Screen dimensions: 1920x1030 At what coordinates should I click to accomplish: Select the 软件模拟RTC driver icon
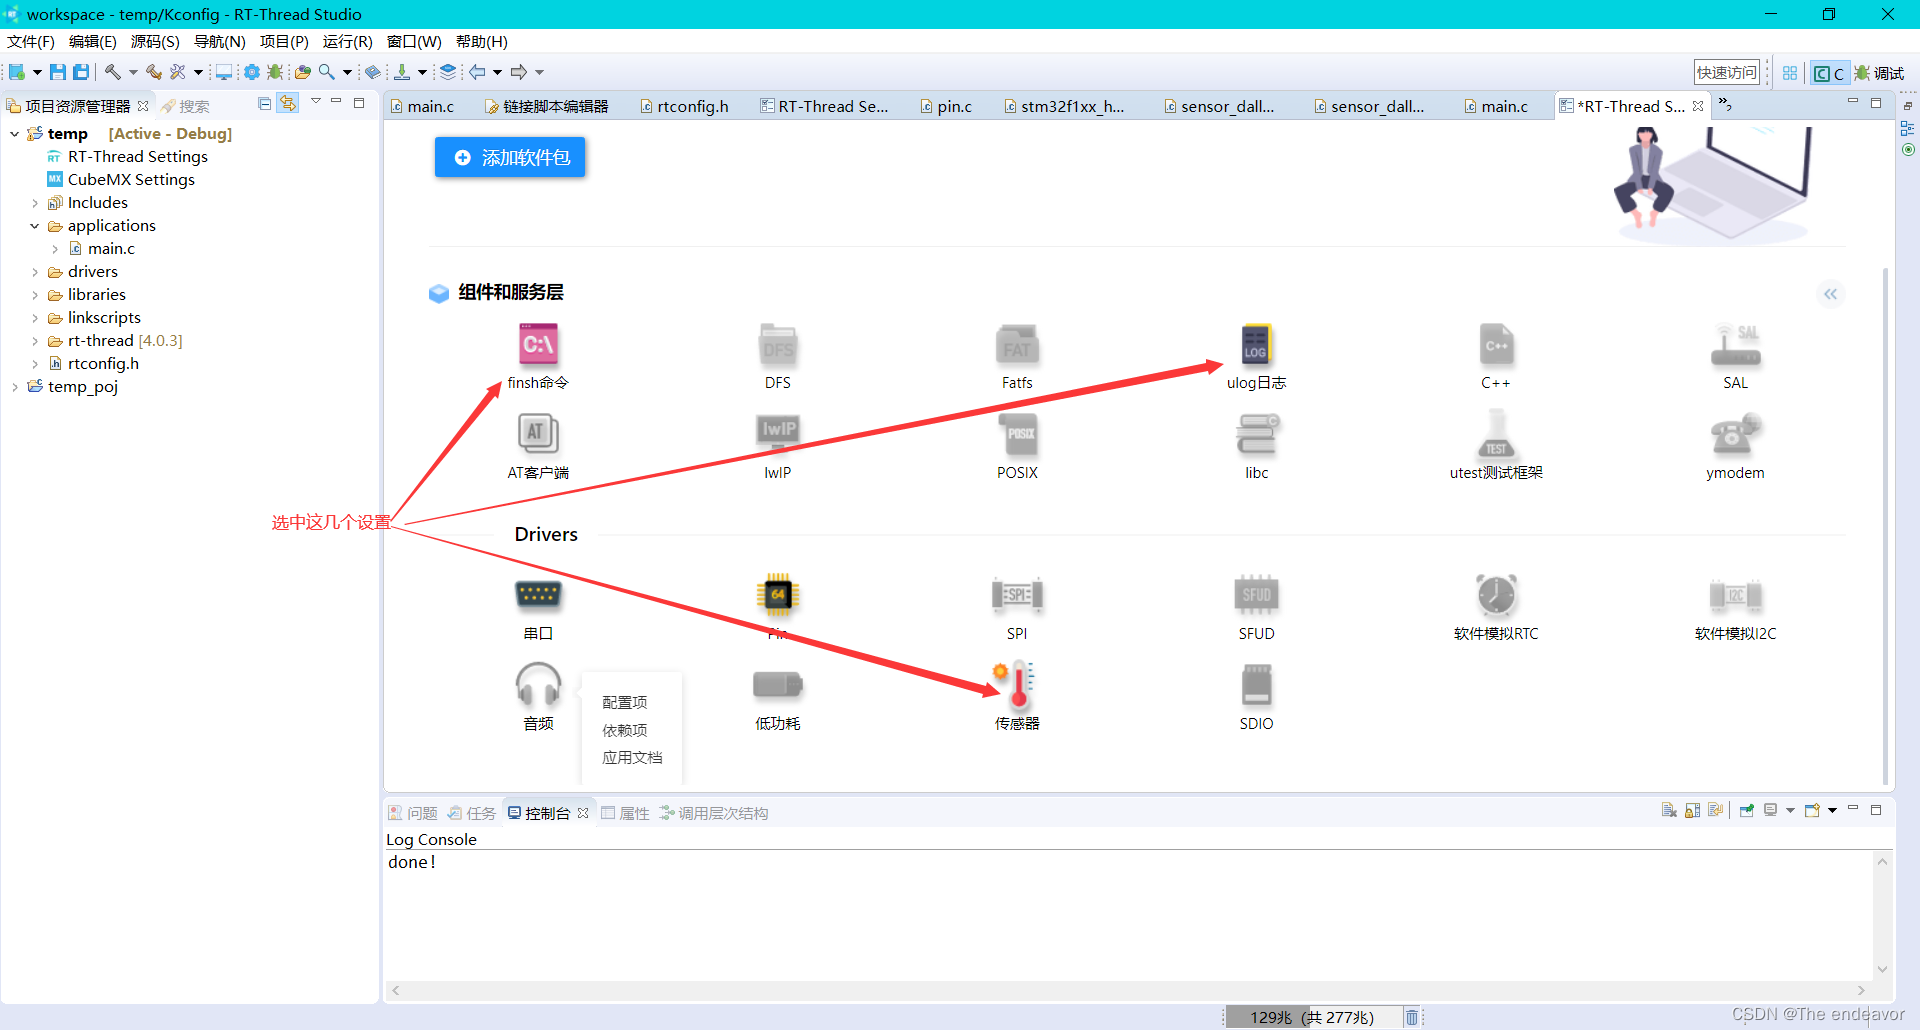tap(1496, 595)
